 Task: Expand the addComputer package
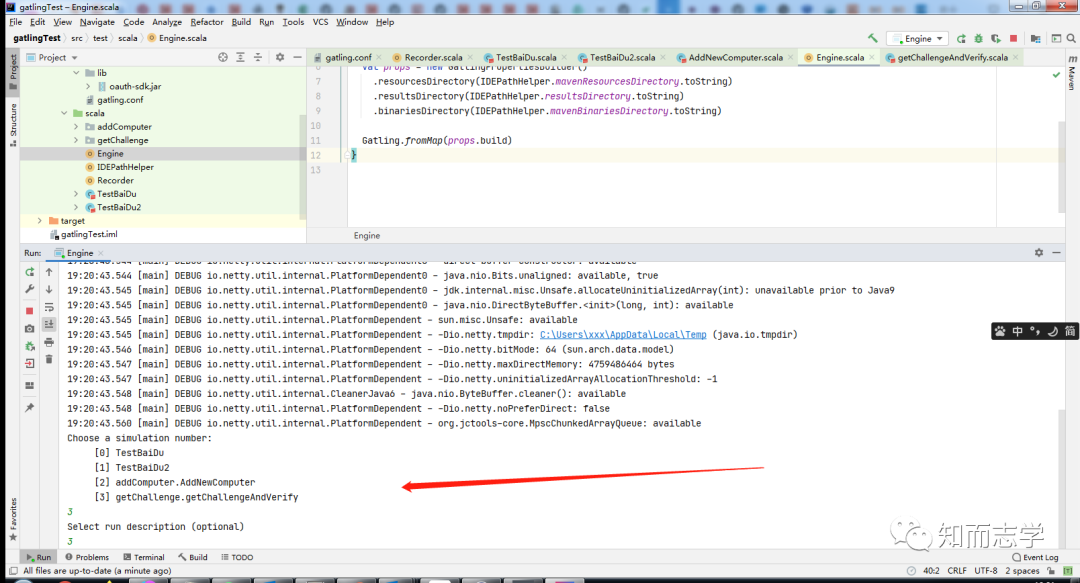click(76, 127)
